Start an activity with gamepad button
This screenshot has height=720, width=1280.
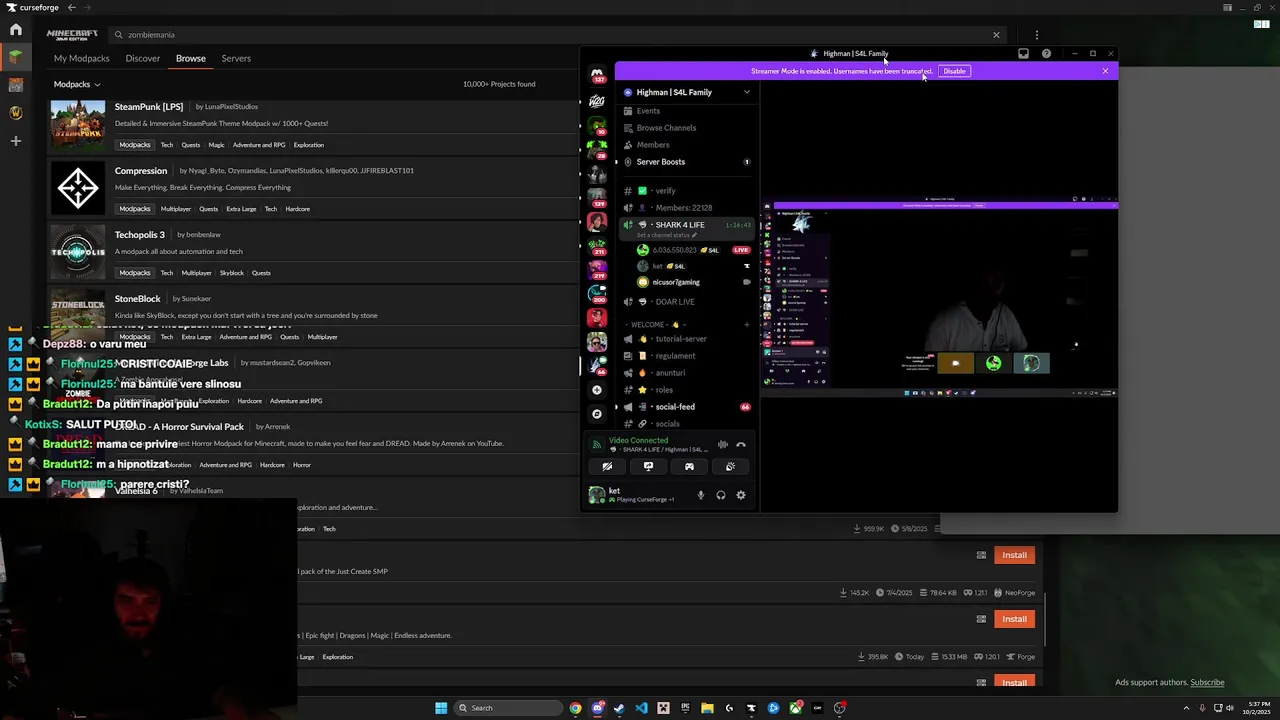click(x=689, y=466)
